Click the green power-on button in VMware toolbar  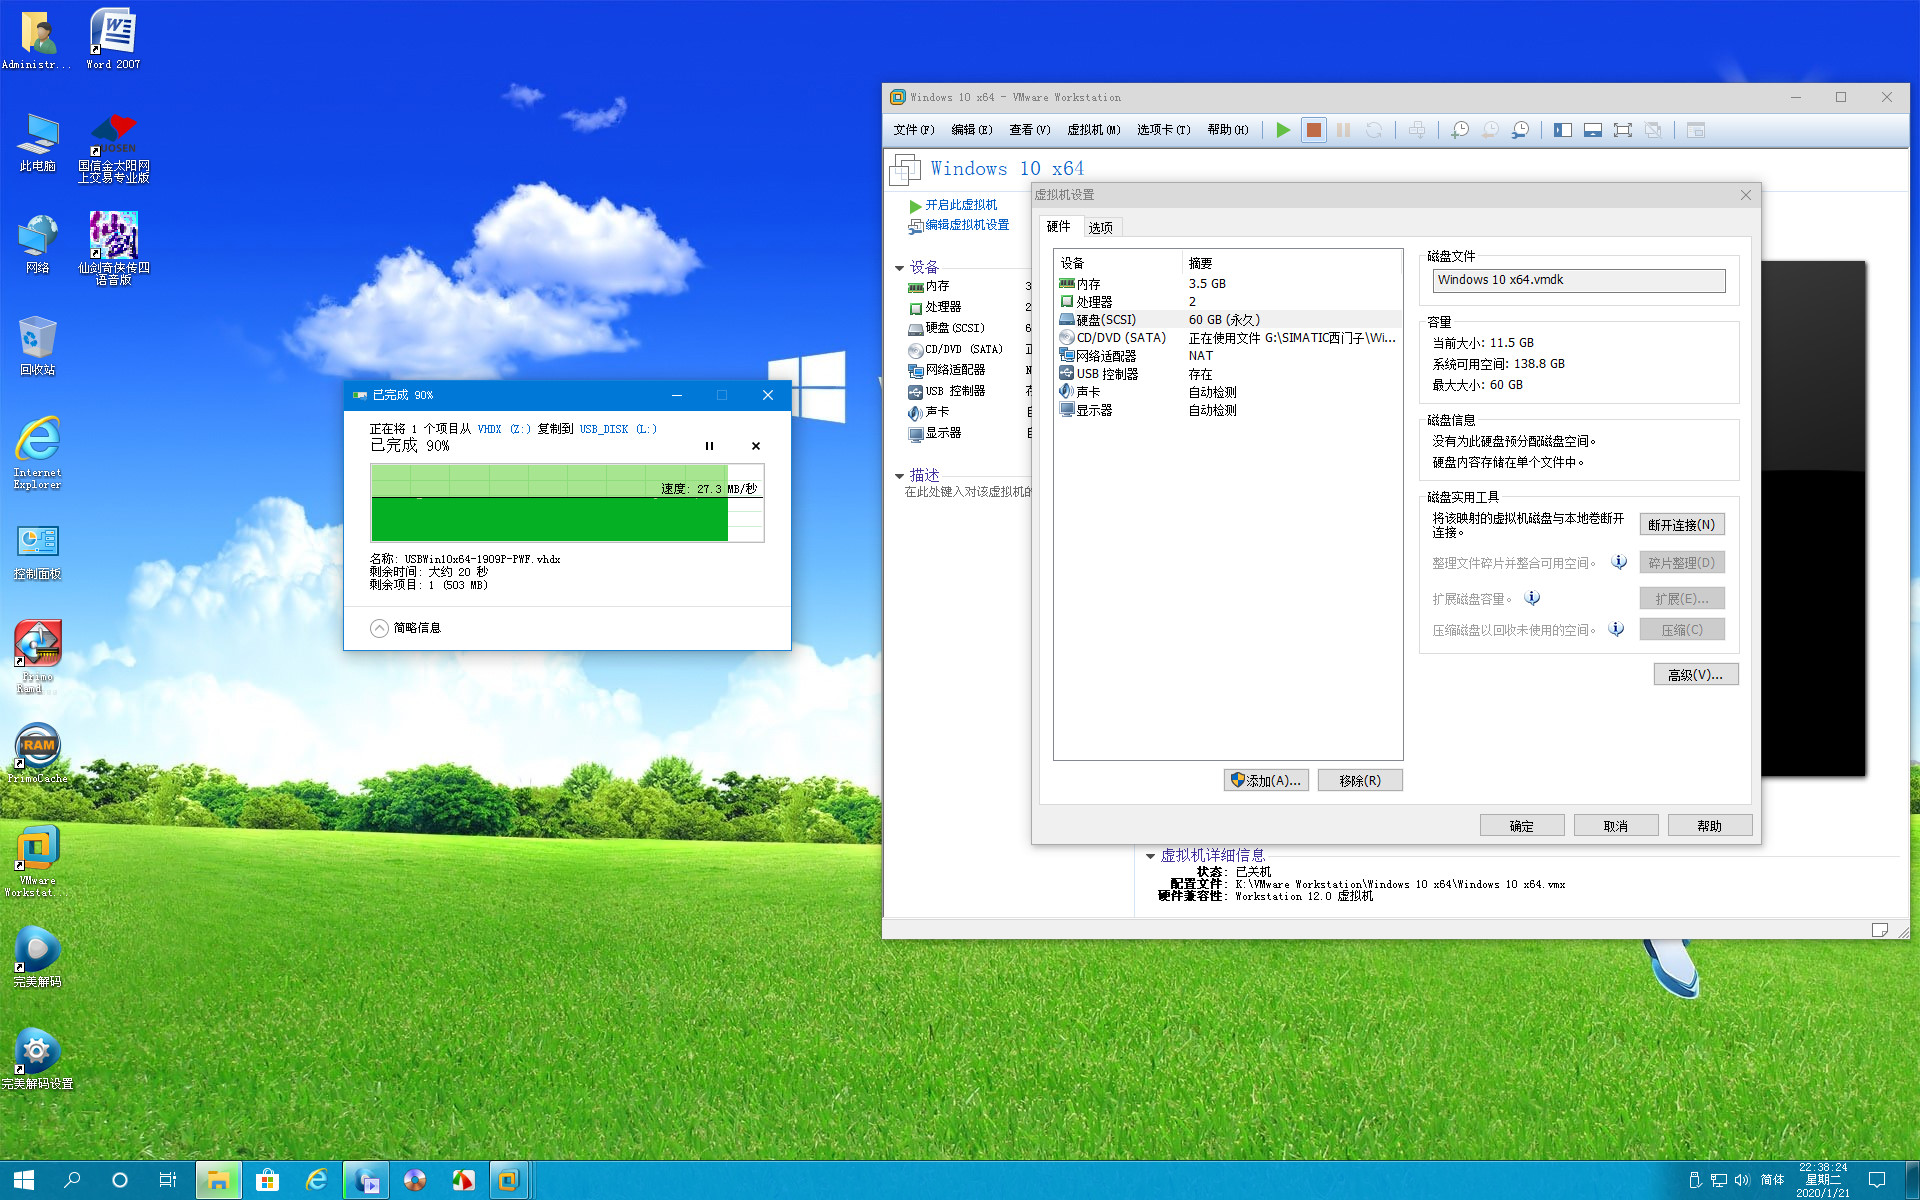[x=1283, y=130]
